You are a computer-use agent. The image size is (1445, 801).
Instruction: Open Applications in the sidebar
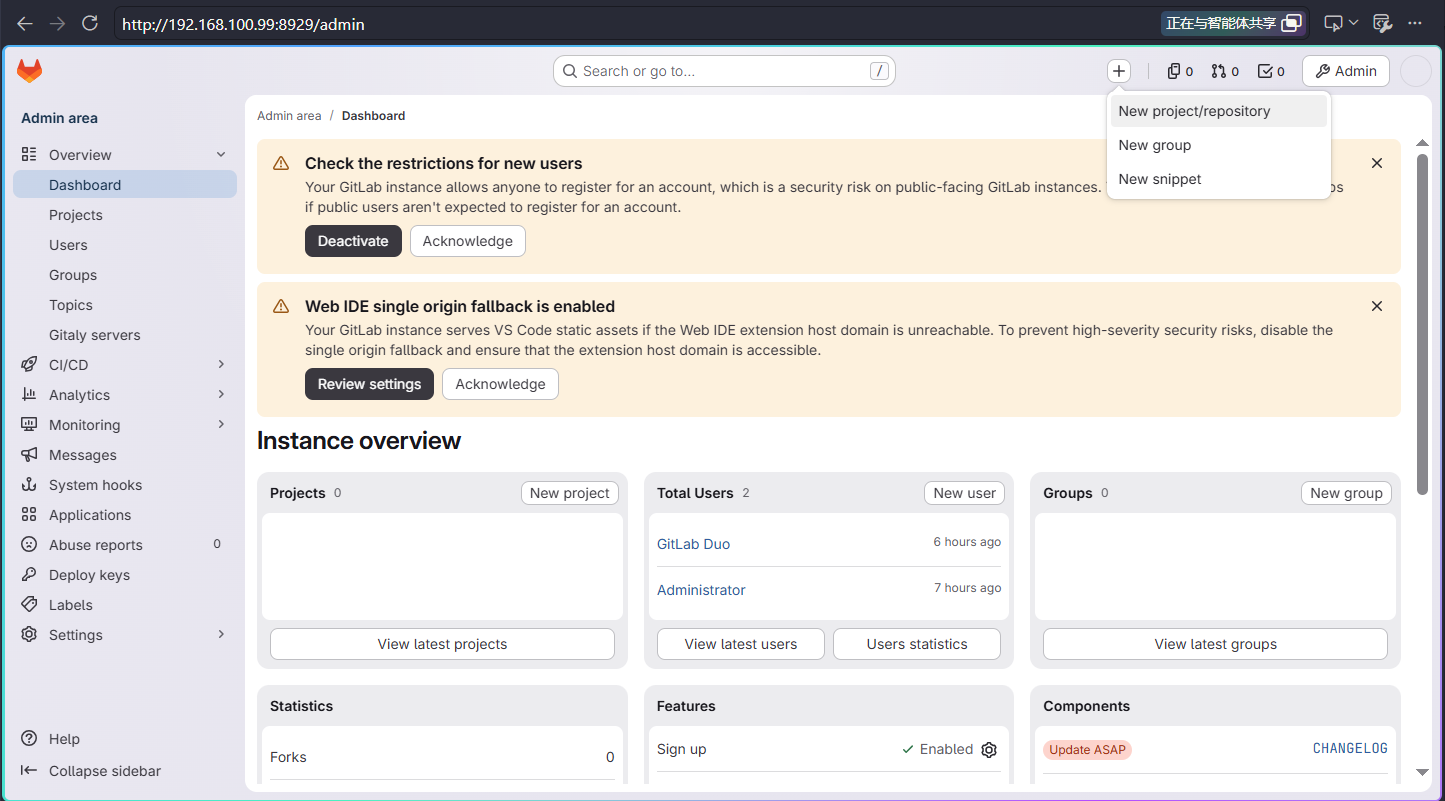click(125, 515)
